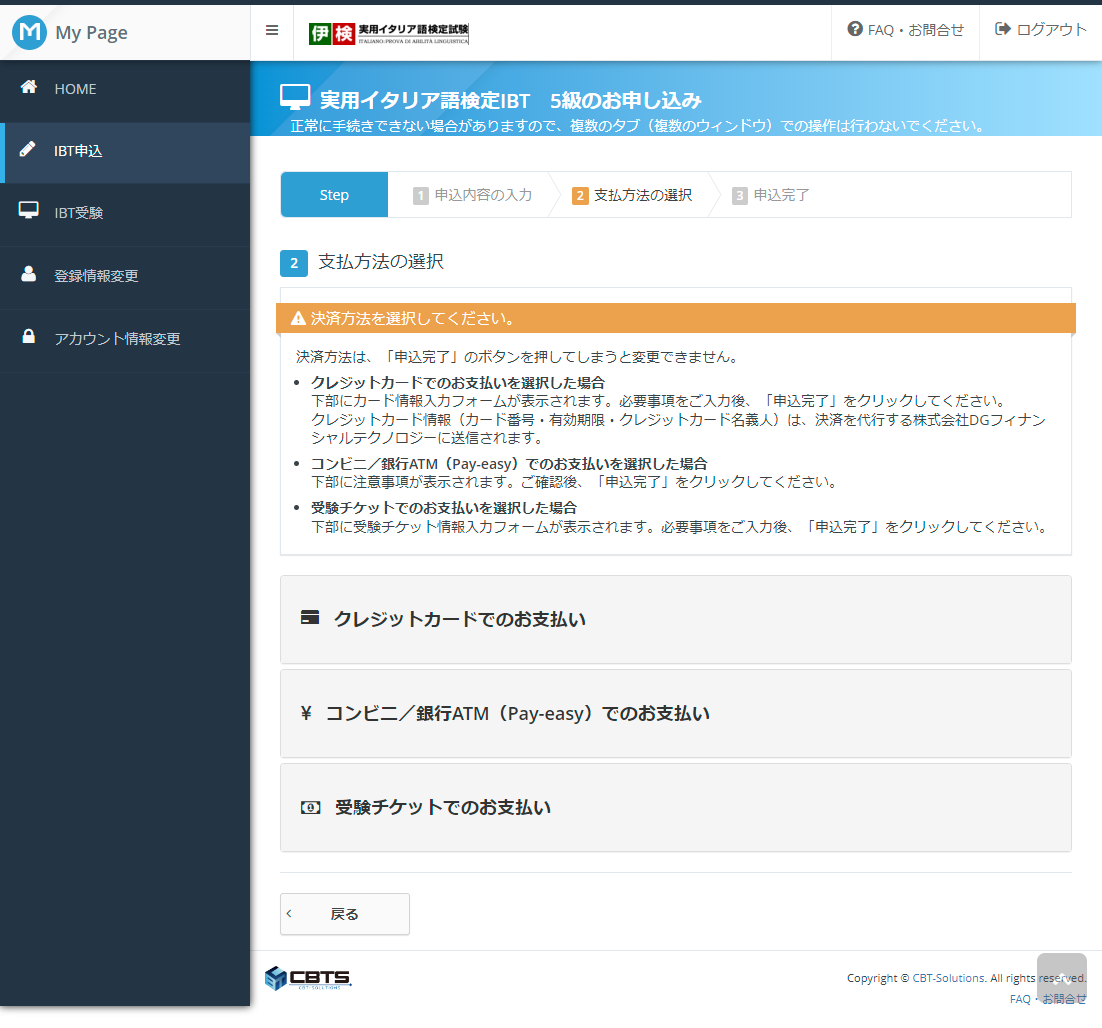This screenshot has height=1028, width=1102.
Task: Open HOME in the sidebar
Action: coord(125,89)
